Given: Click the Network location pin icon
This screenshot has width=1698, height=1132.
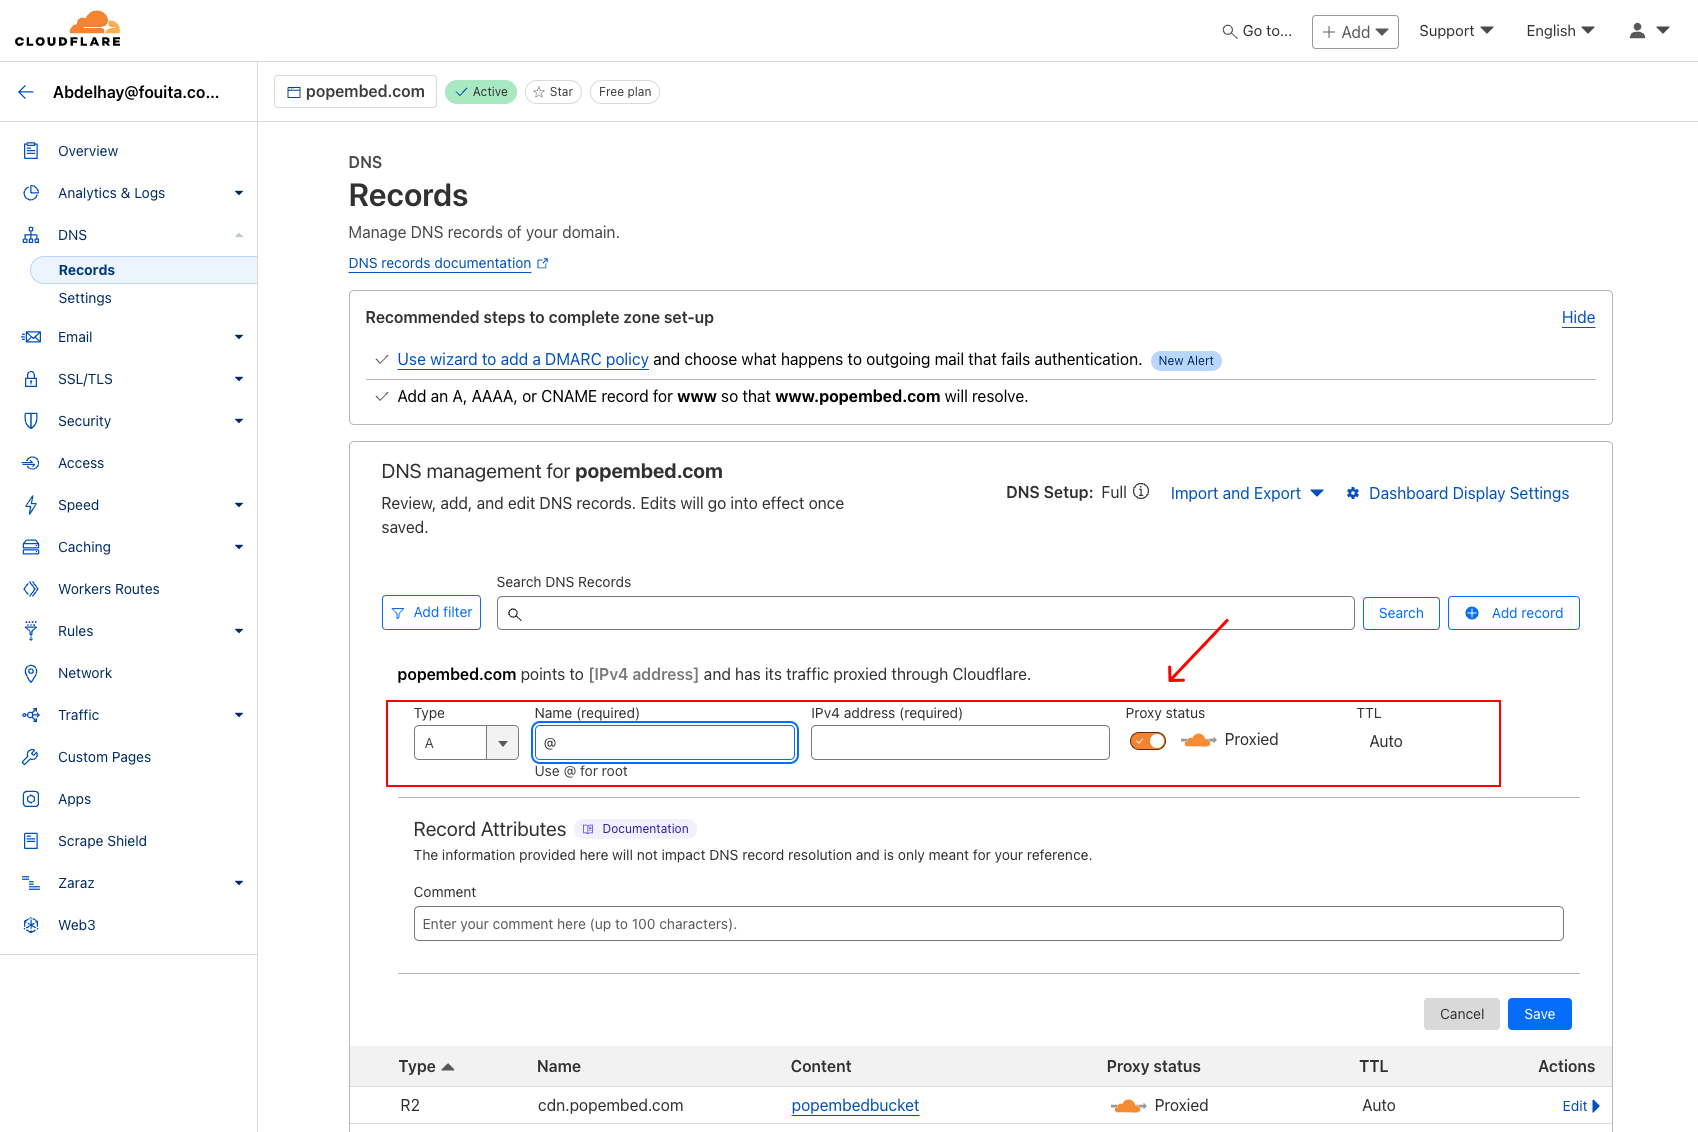Looking at the screenshot, I should (31, 673).
